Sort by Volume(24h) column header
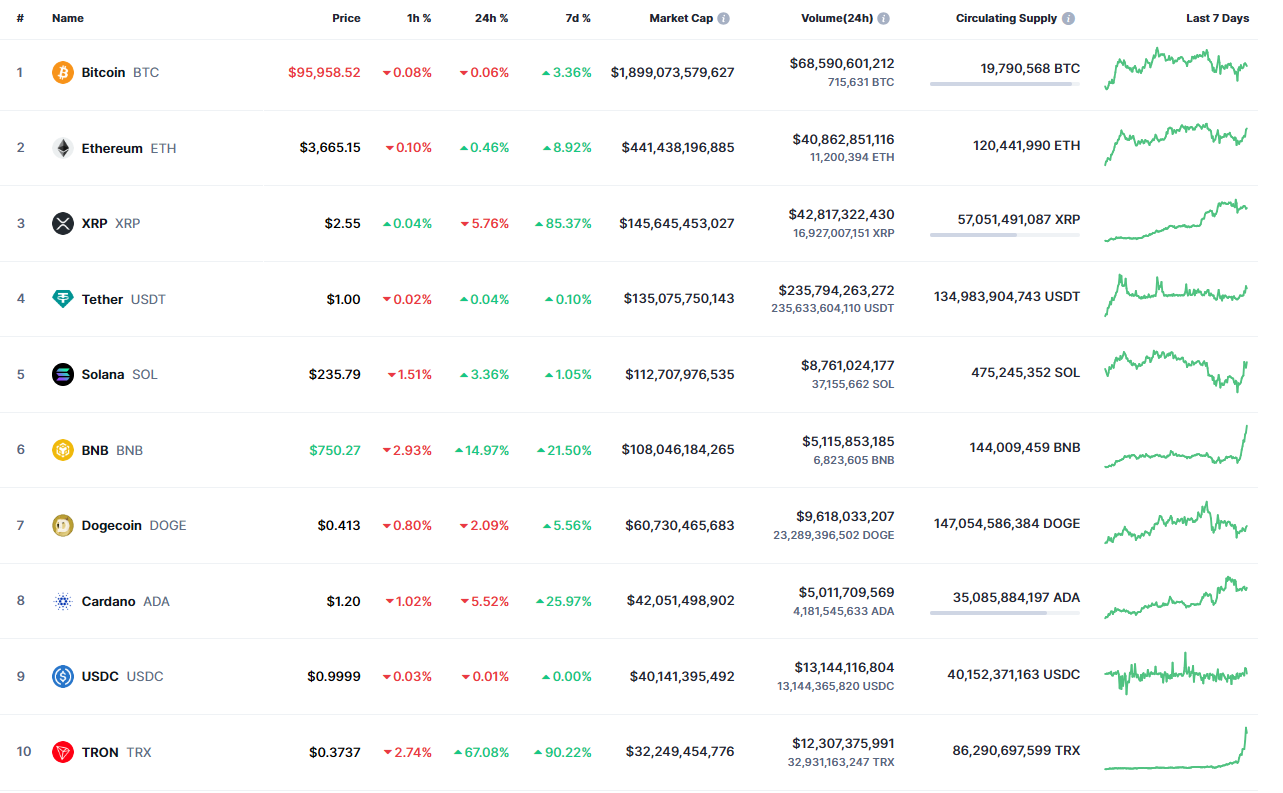Screen dimensions: 1283x793 point(837,19)
